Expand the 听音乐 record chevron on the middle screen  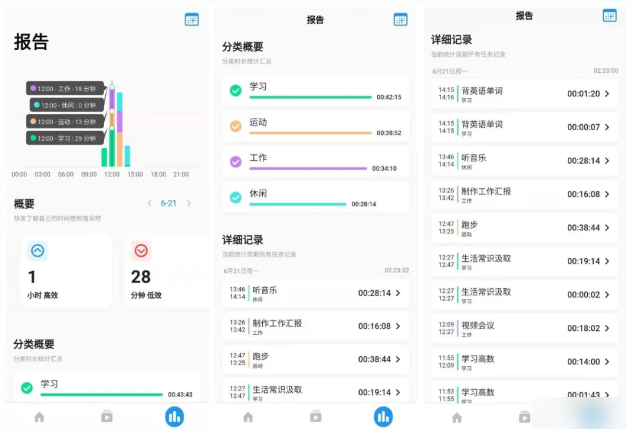pyautogui.click(x=398, y=293)
